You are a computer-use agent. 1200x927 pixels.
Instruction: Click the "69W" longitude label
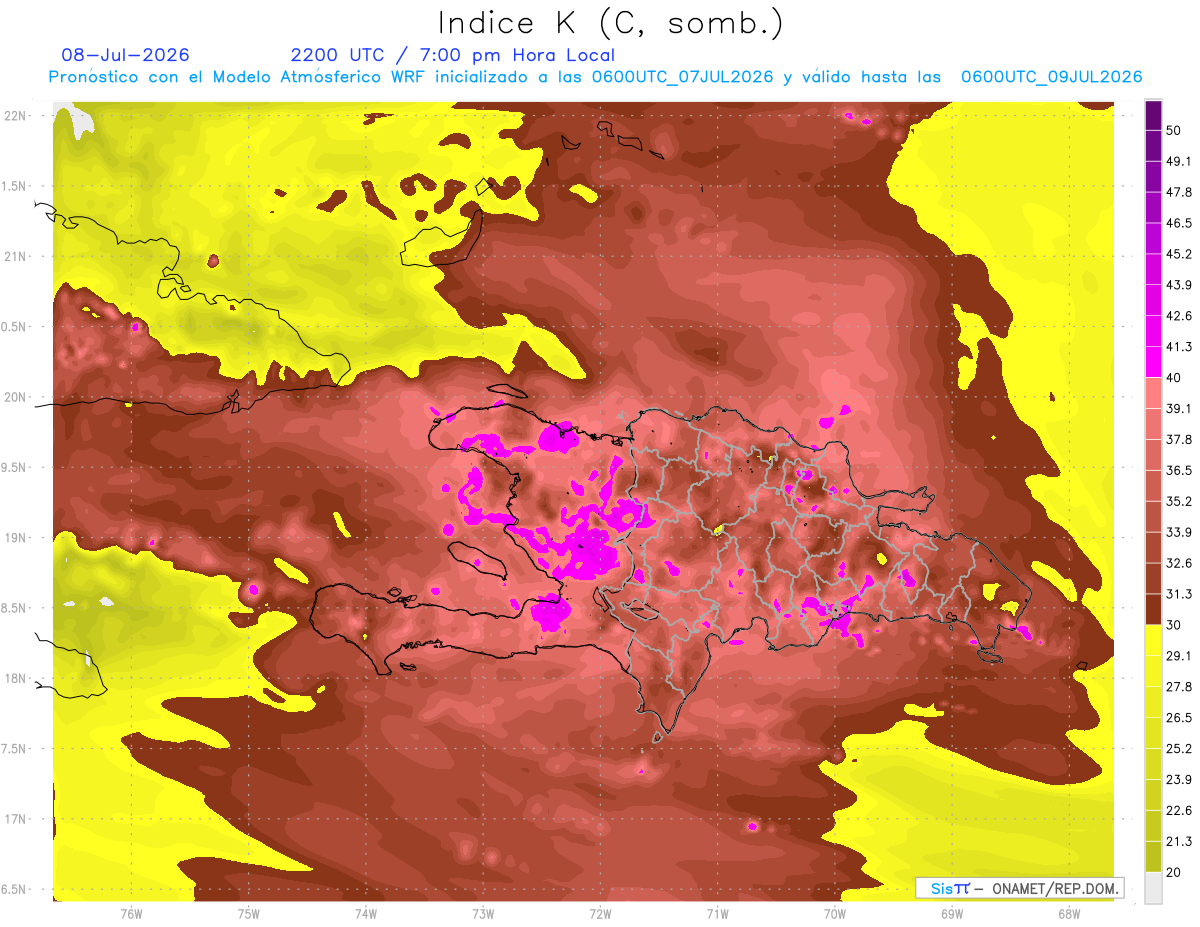click(951, 913)
